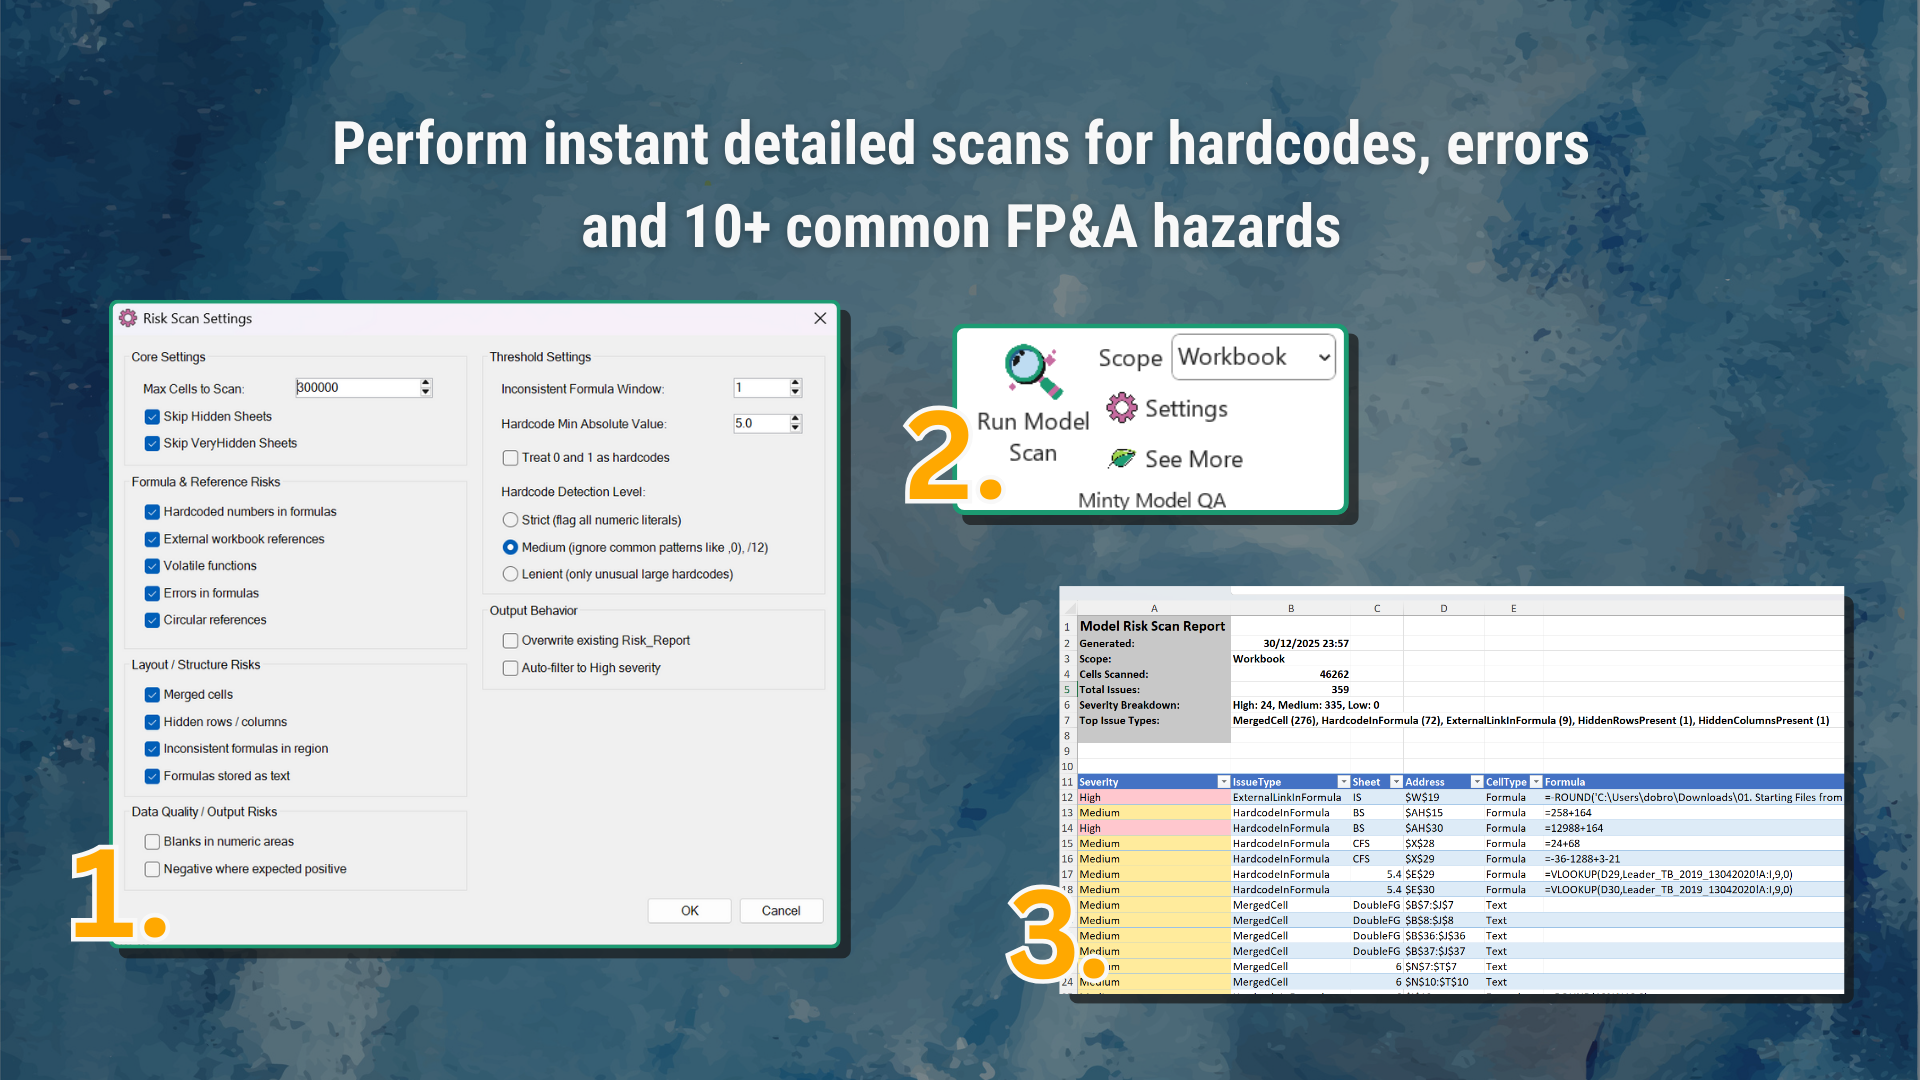1920x1080 pixels.
Task: Dismiss the dialog with Cancel
Action: tap(781, 910)
